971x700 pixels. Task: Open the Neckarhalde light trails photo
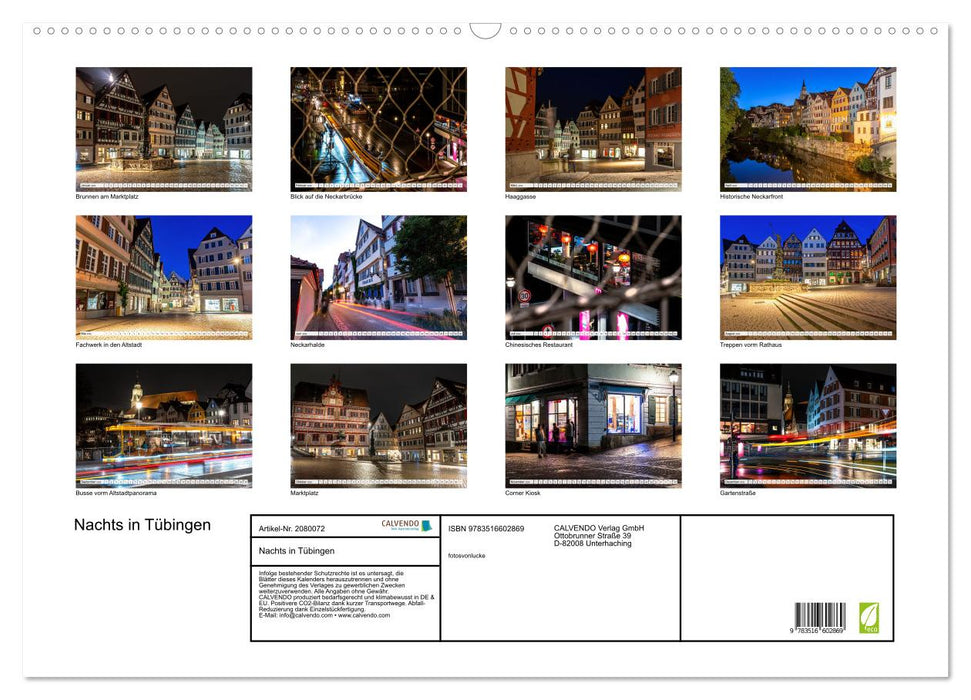click(x=378, y=277)
